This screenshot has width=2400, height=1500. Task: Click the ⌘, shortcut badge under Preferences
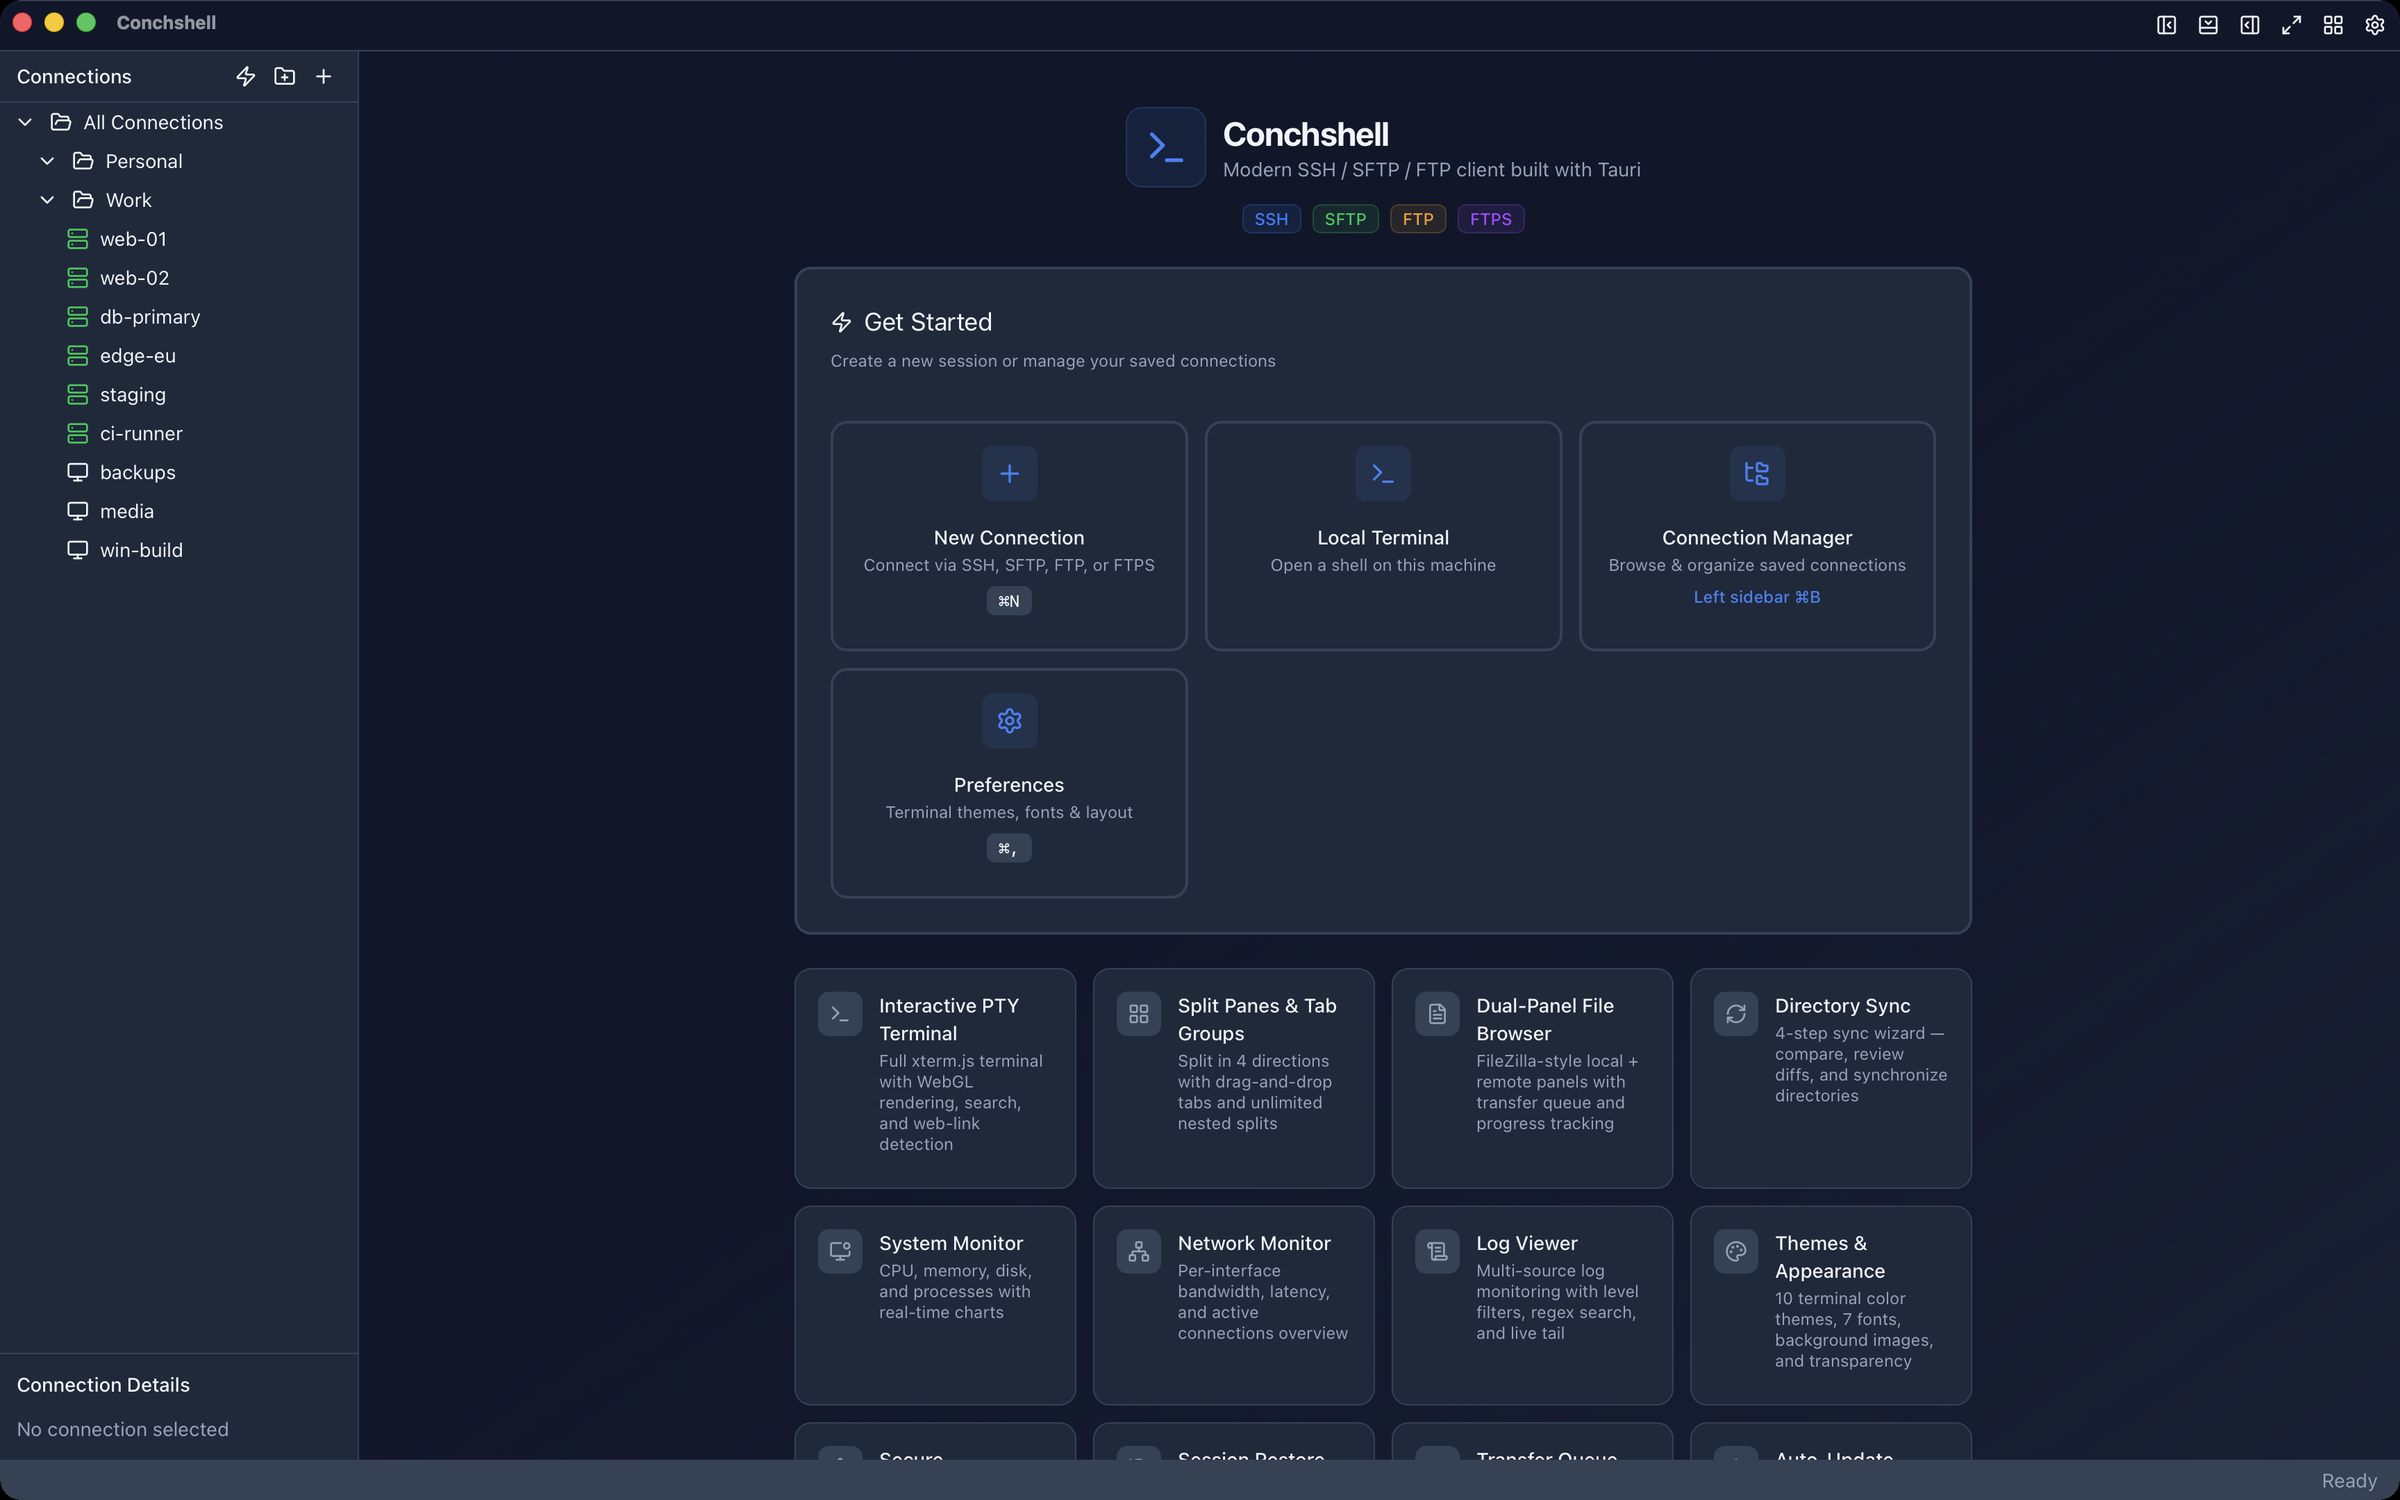1009,848
